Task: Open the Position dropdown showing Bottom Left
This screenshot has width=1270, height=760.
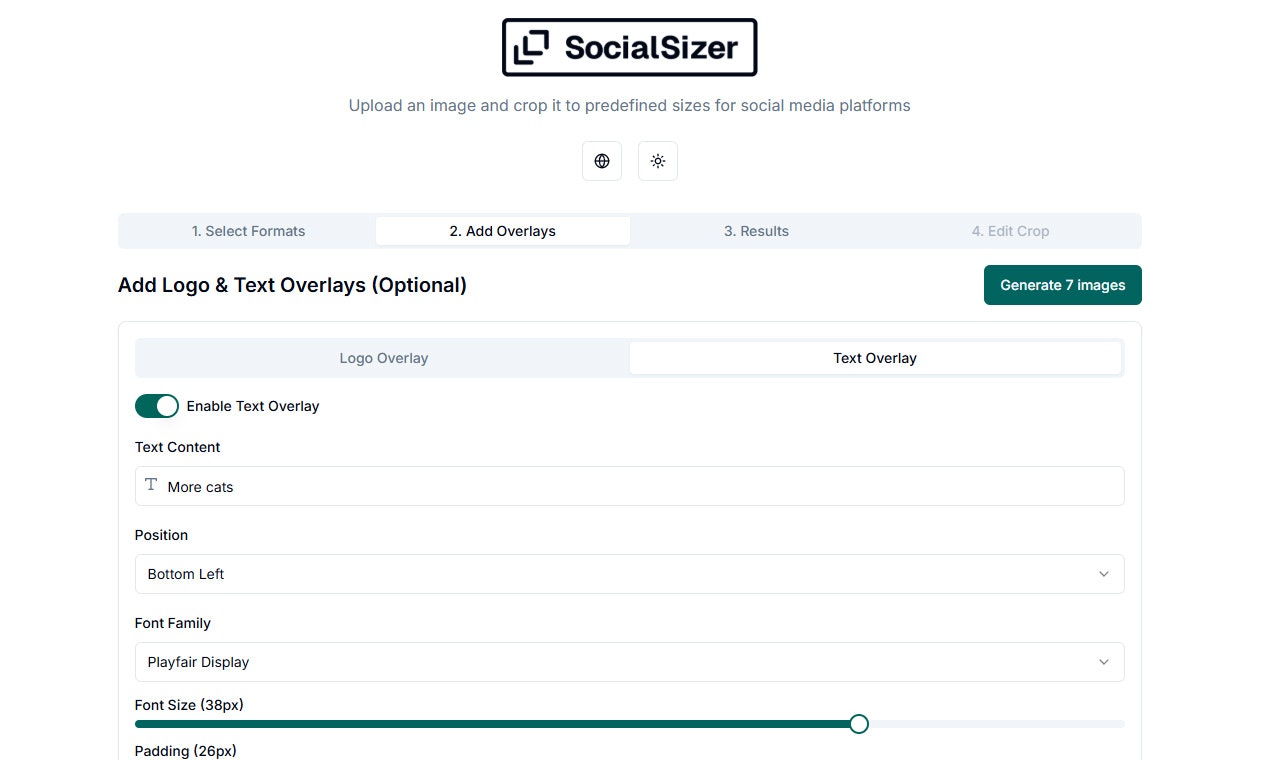Action: 630,574
